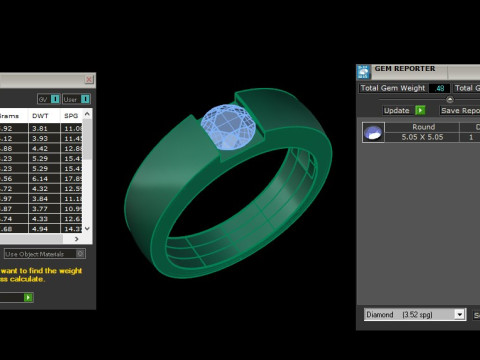Click the vertical scrollbar thumb in weight table
Image resolution: width=480 pixels, height=360 pixels.
click(87, 139)
